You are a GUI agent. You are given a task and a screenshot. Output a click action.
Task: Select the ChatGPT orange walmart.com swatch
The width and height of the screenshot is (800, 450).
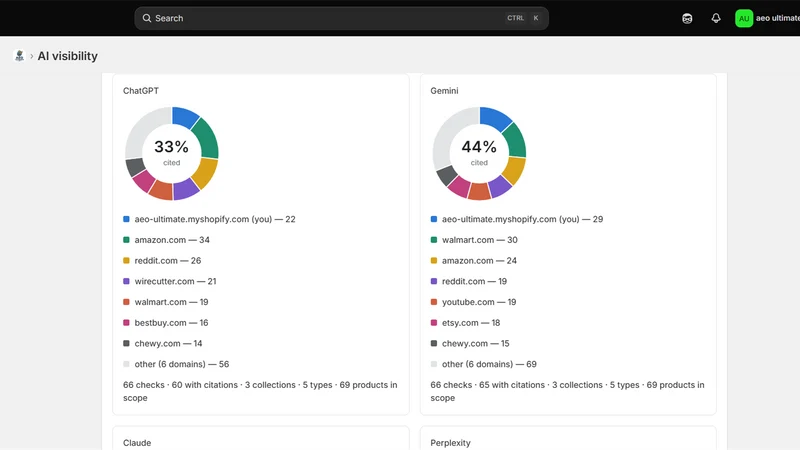point(126,302)
